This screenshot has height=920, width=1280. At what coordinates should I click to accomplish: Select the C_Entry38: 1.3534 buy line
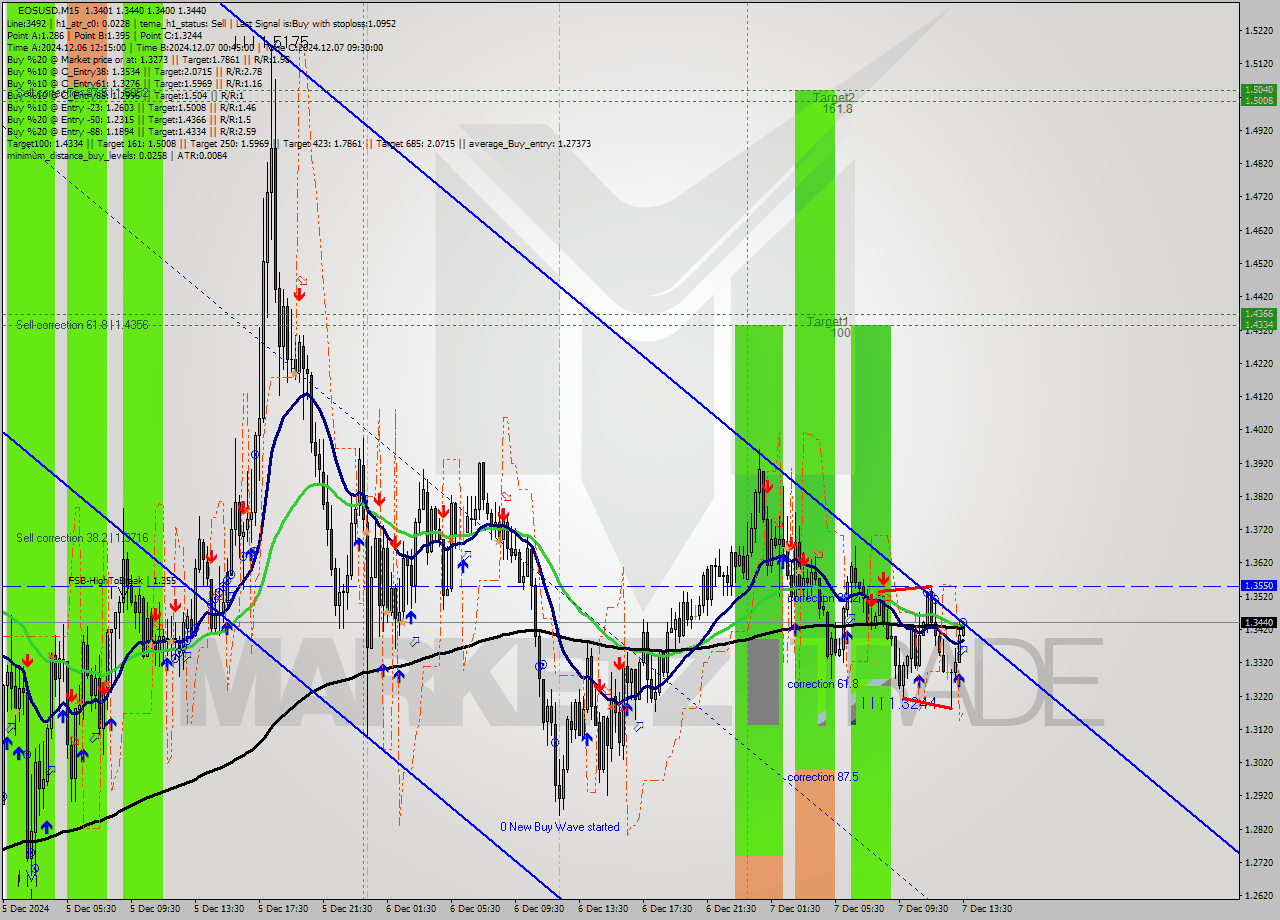(135, 71)
